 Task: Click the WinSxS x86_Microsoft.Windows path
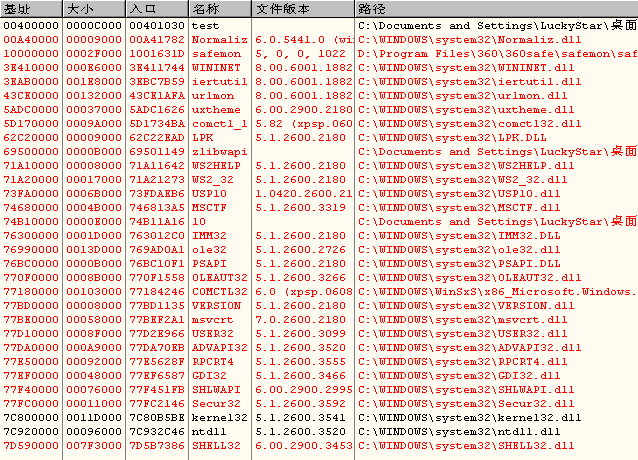pyautogui.click(x=498, y=292)
